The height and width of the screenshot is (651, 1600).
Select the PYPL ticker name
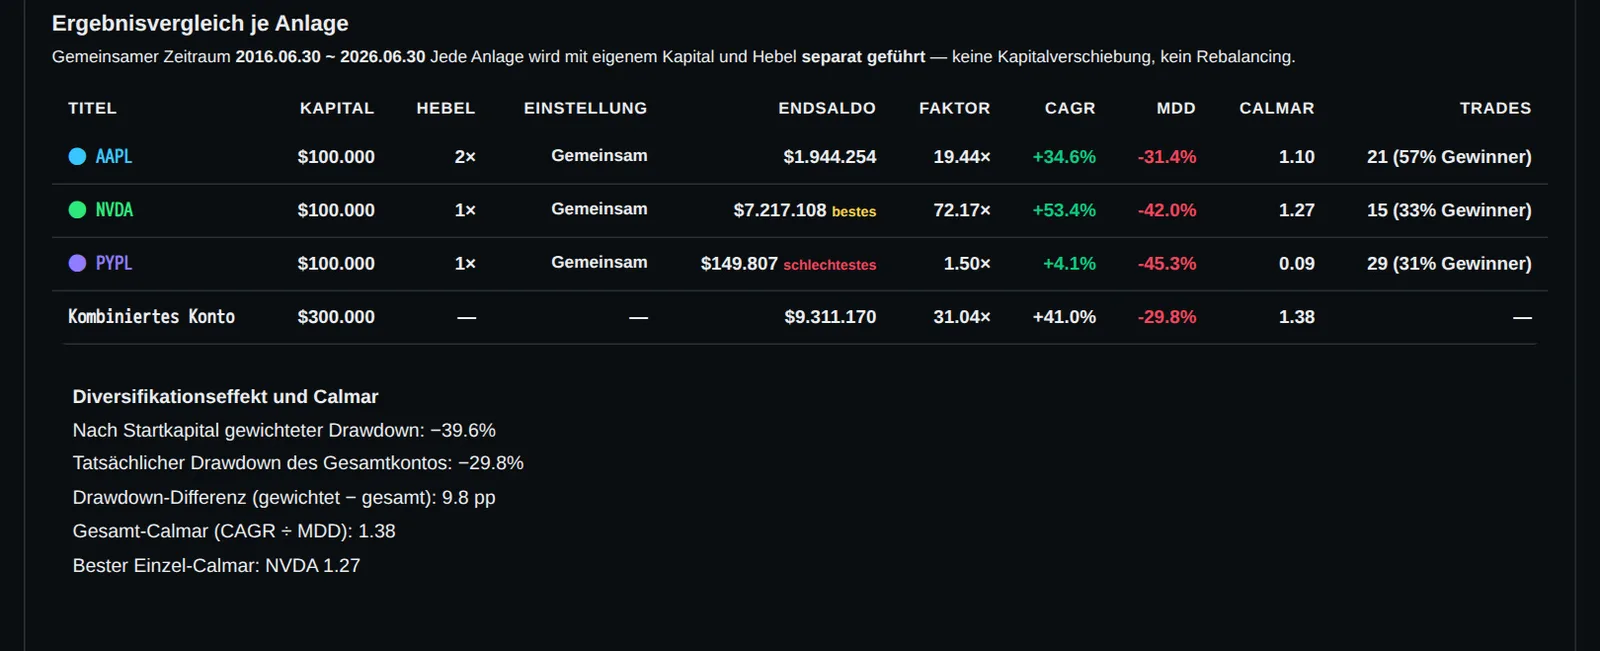114,263
